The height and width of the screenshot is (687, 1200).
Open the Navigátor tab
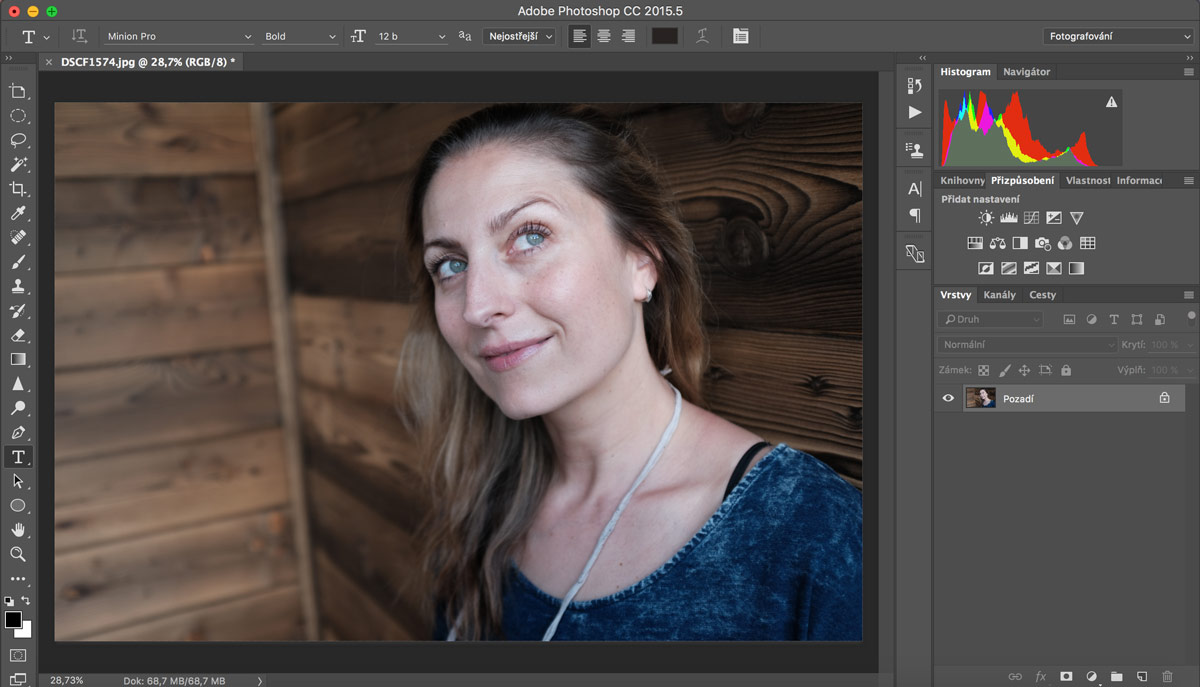1026,72
